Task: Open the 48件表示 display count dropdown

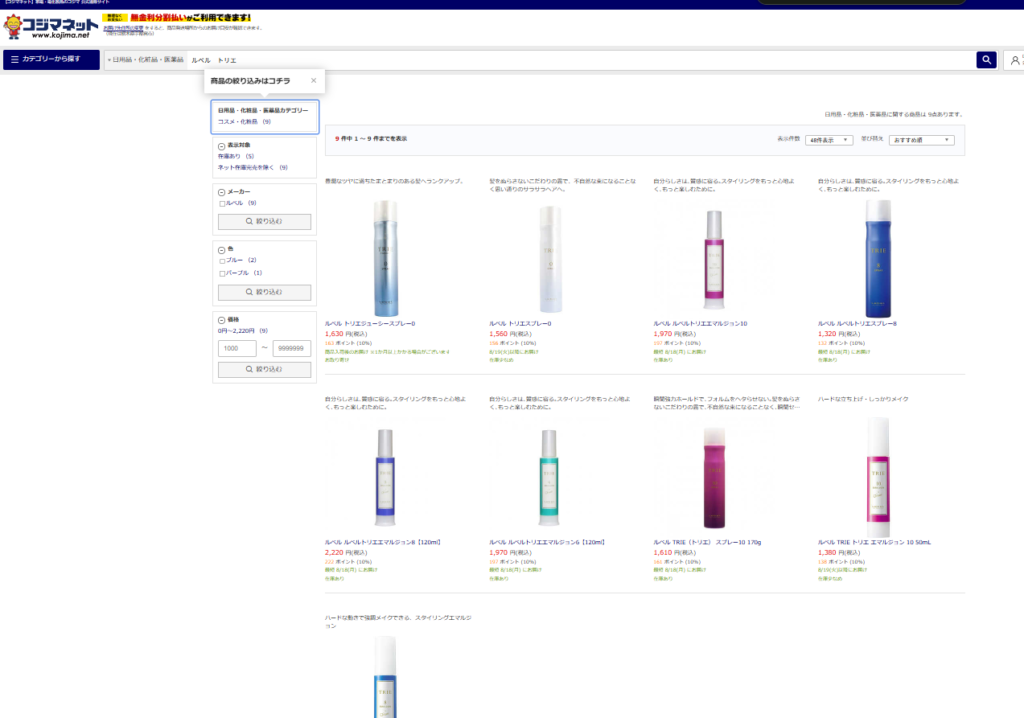Action: click(x=829, y=140)
